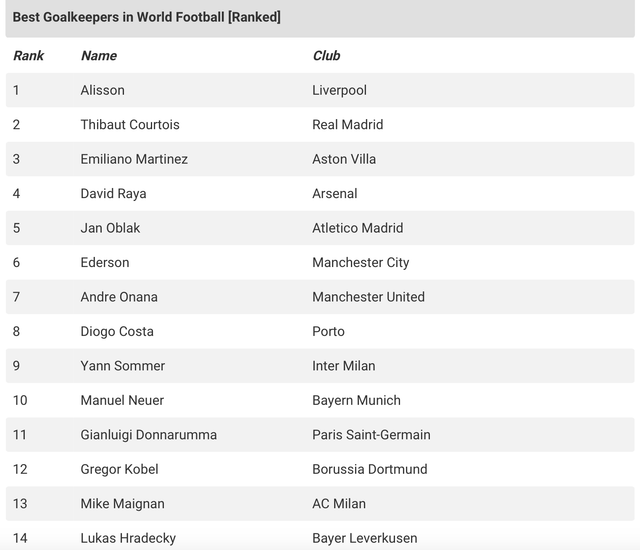The width and height of the screenshot is (640, 550).
Task: Click the Inter Milan club cell
Action: (x=343, y=366)
